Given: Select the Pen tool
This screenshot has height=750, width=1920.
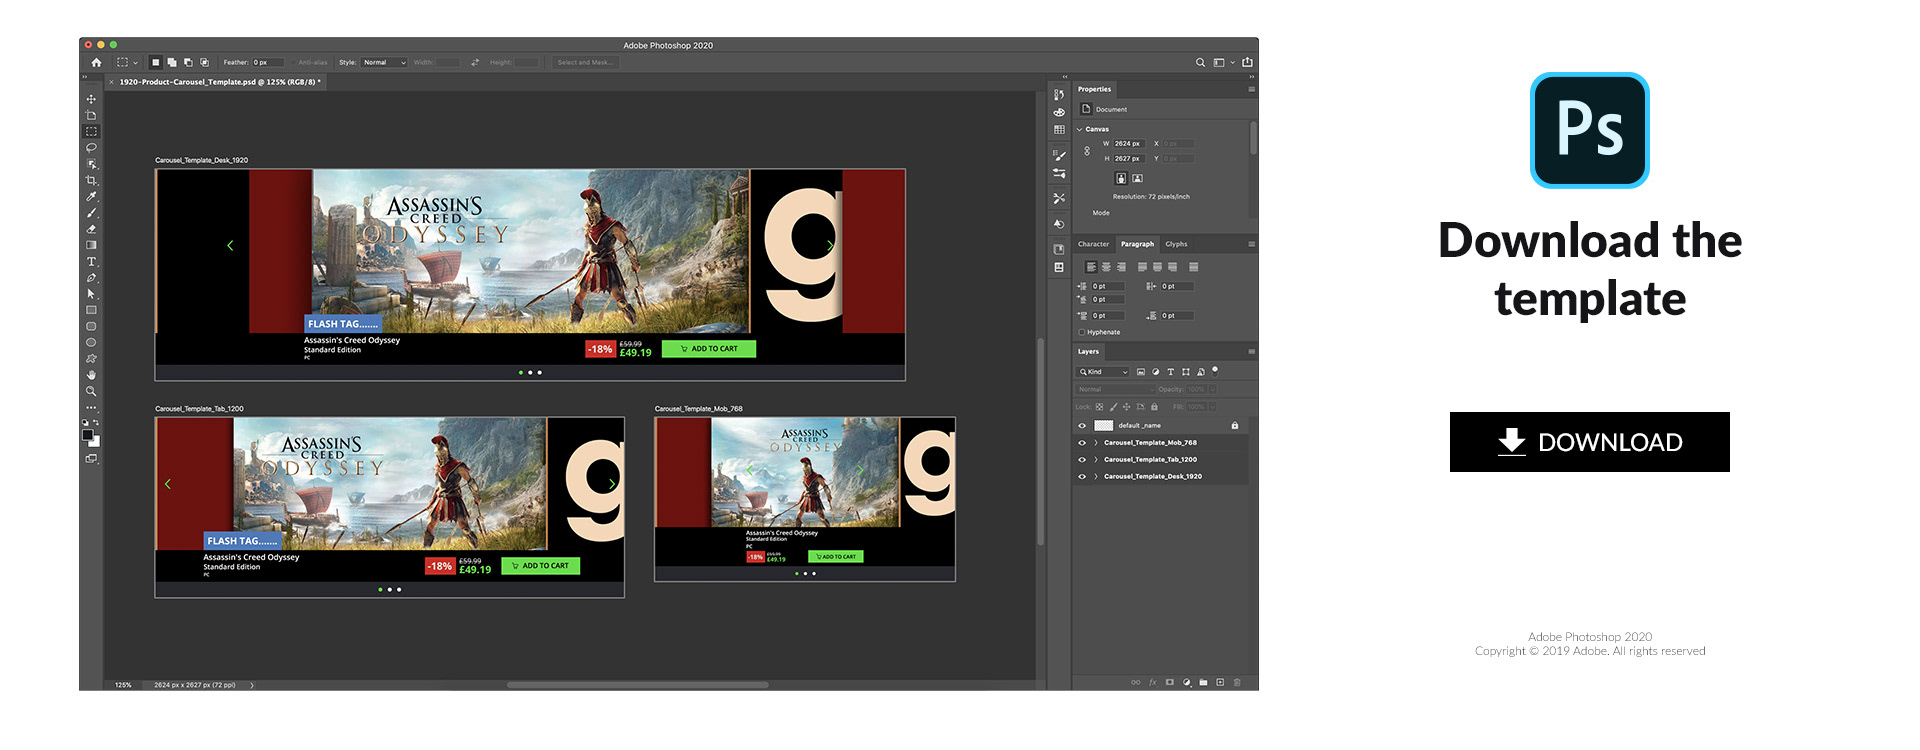Looking at the screenshot, I should click(x=91, y=277).
